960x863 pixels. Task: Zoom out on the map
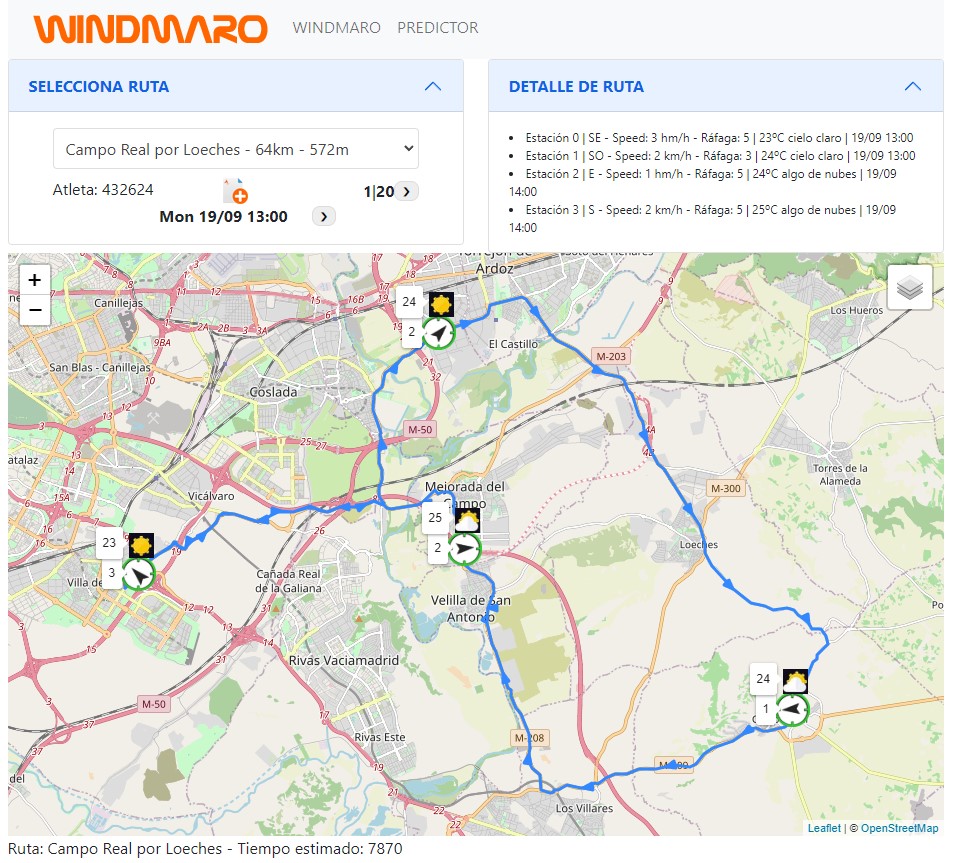[x=35, y=310]
